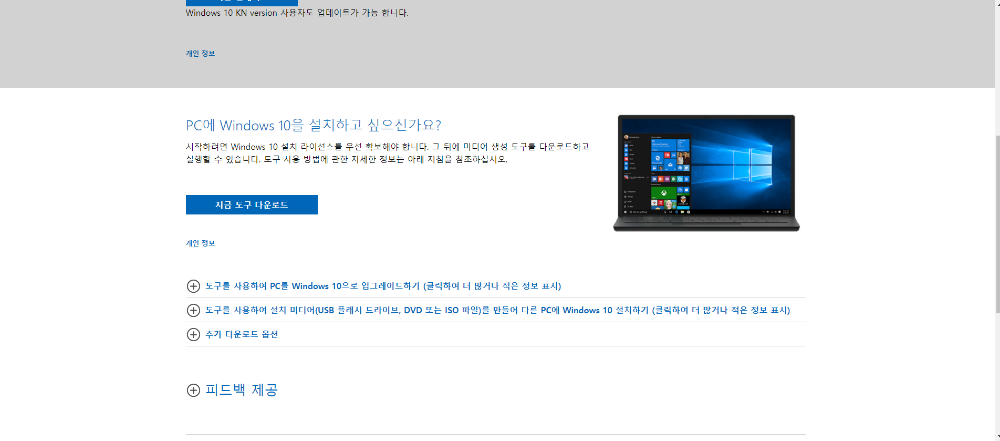
Task: Expand the installation media section plus icon
Action: click(x=193, y=310)
